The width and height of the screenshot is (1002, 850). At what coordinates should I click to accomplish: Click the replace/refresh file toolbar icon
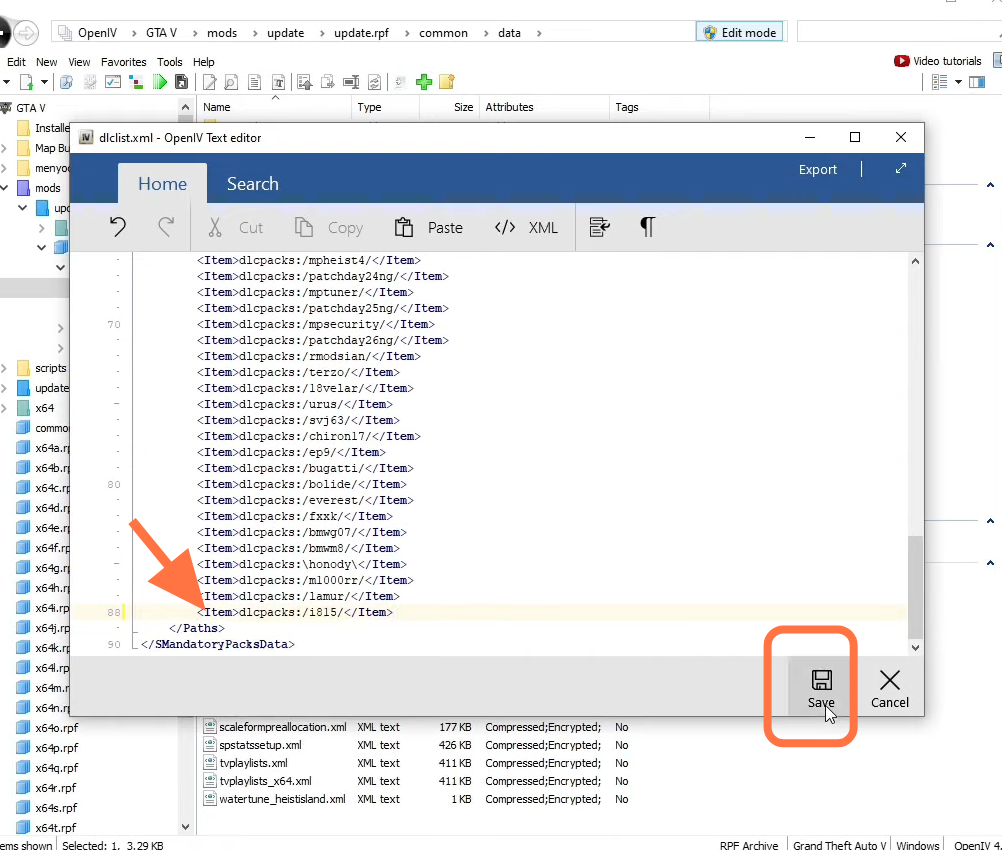click(x=374, y=82)
